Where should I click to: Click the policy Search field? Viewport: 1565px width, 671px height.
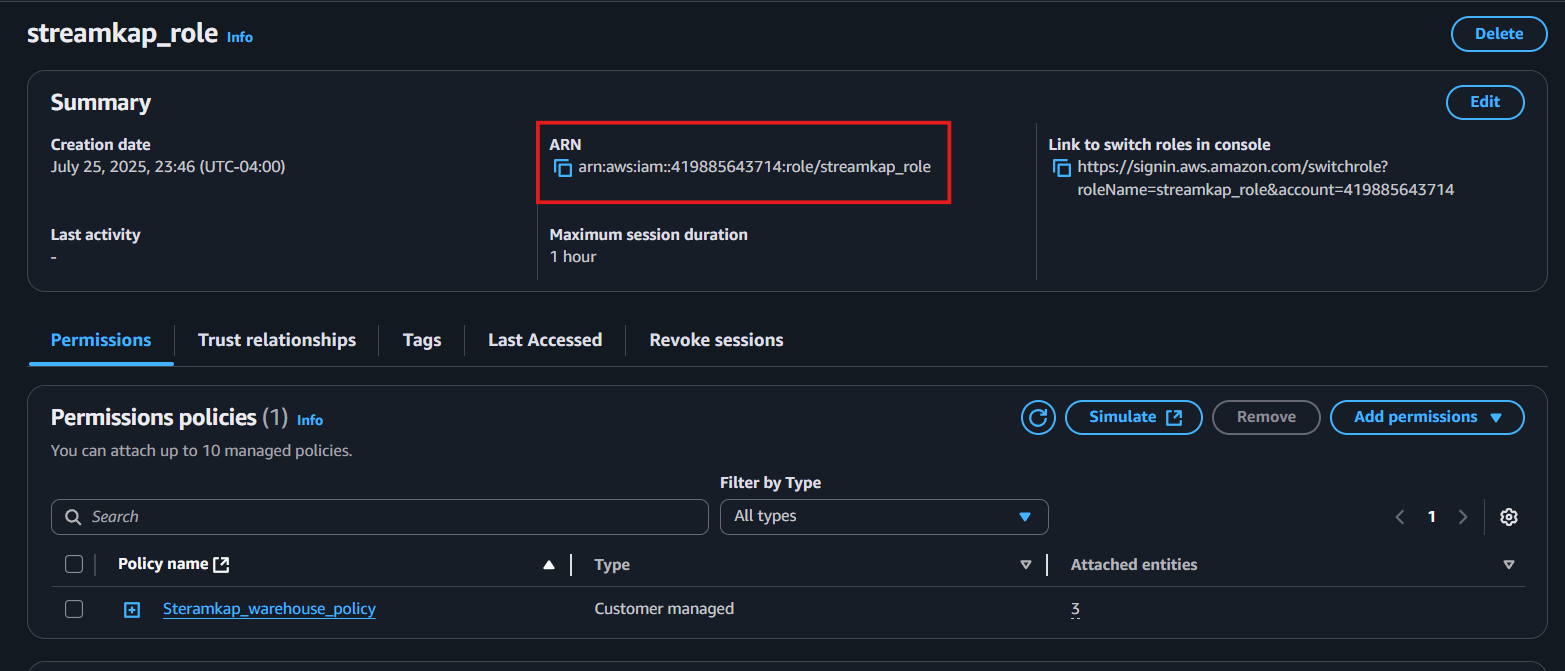[380, 517]
